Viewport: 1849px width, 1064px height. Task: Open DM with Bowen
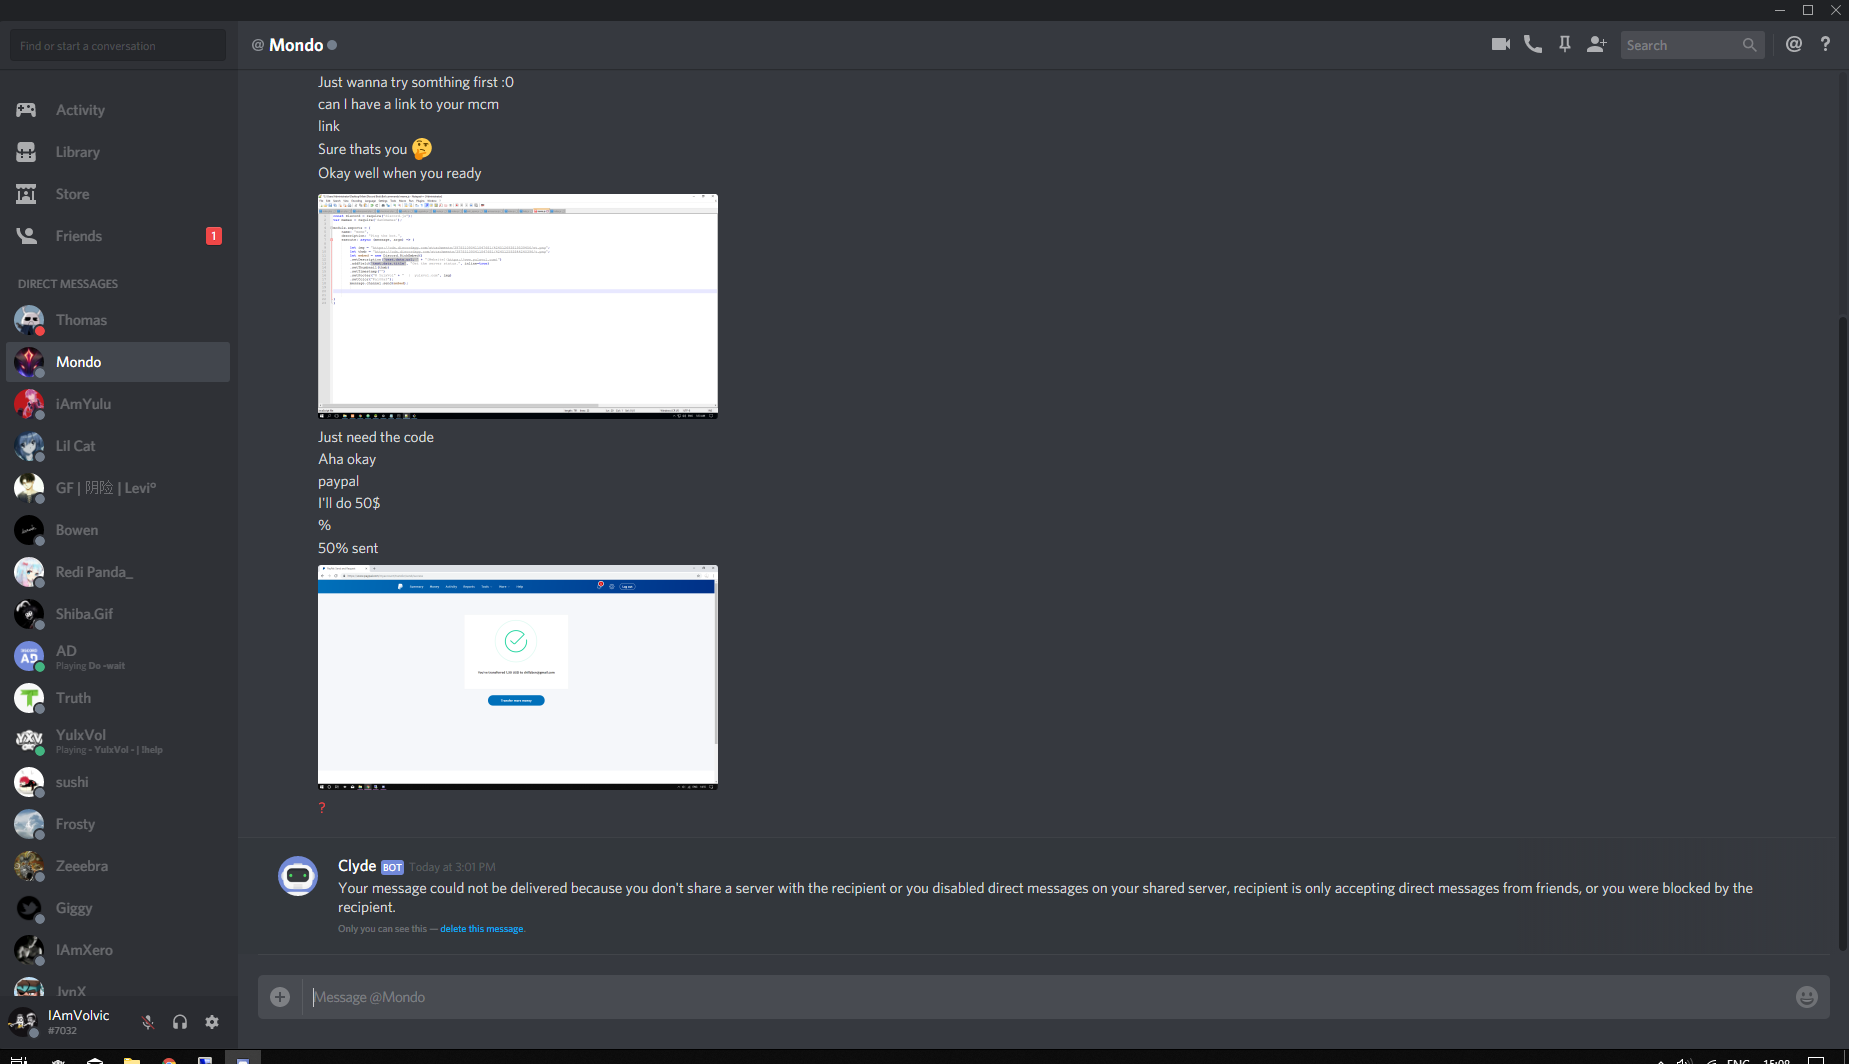coord(118,530)
